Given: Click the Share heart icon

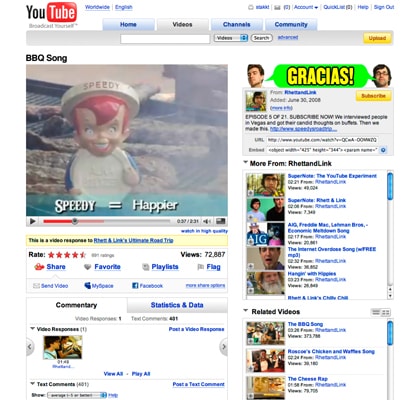Looking at the screenshot, I should click(x=39, y=267).
